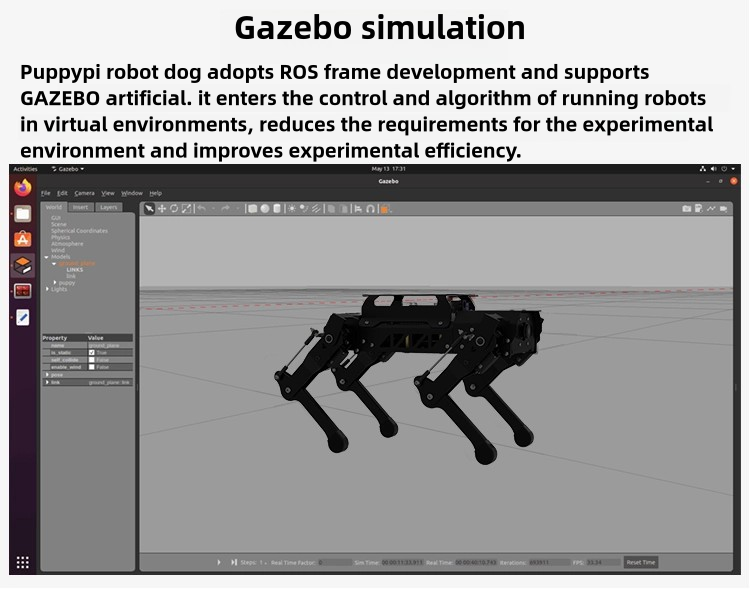Open the View menu
The width and height of the screenshot is (750, 589).
(108, 193)
